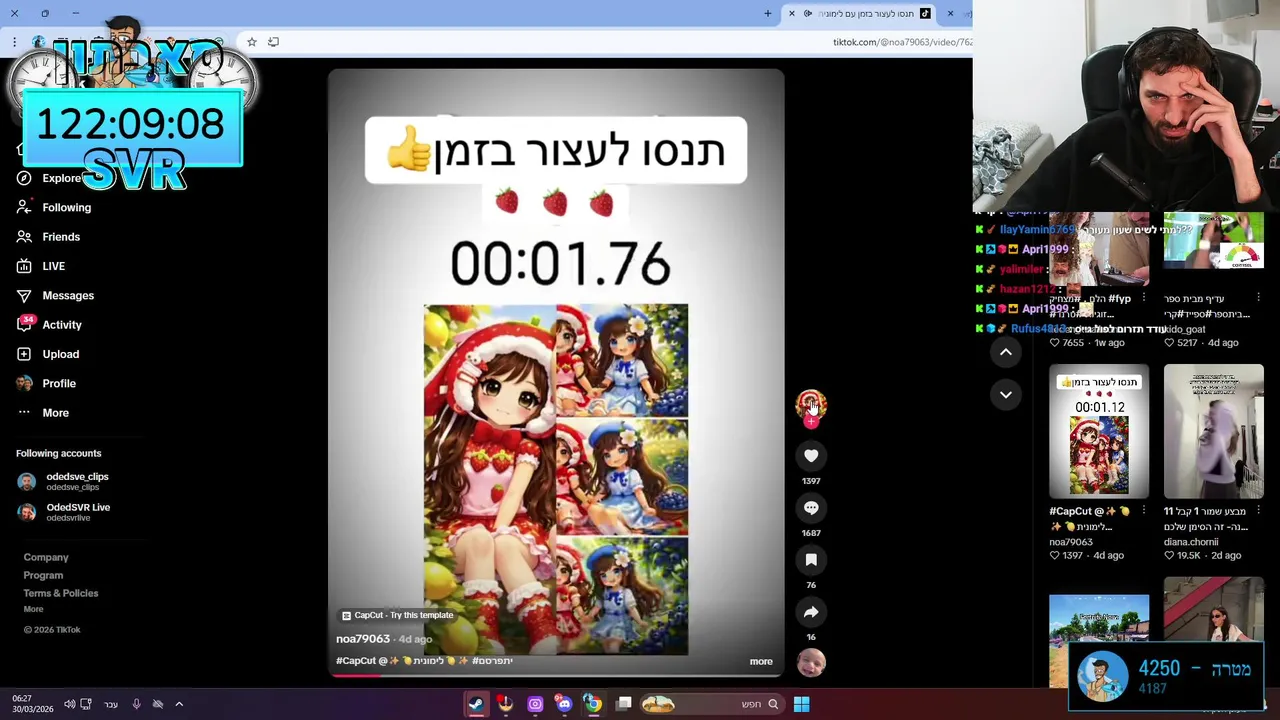Image resolution: width=1280 pixels, height=720 pixels.
Task: Click the #CapCut hashtag in caption
Action: (x=355, y=661)
